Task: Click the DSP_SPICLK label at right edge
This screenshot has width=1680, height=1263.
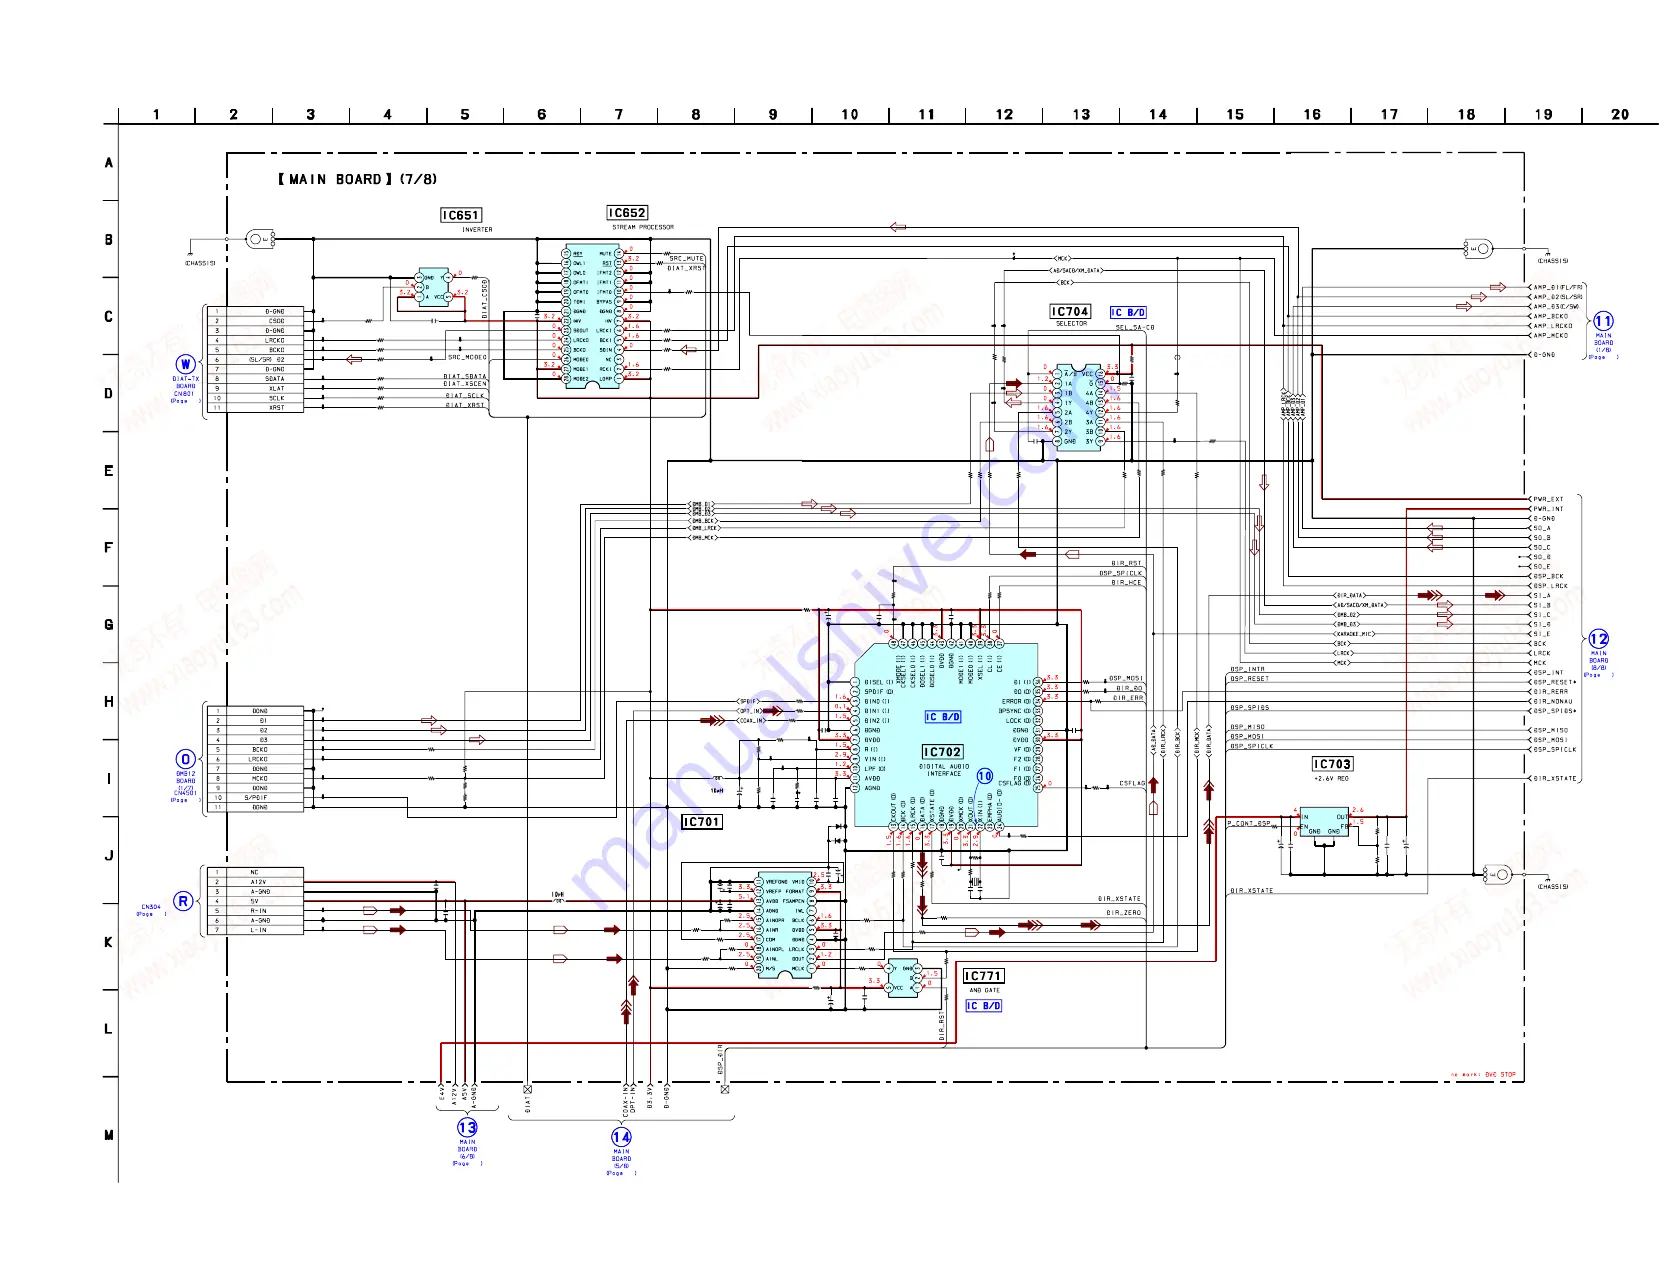Action: point(1555,749)
